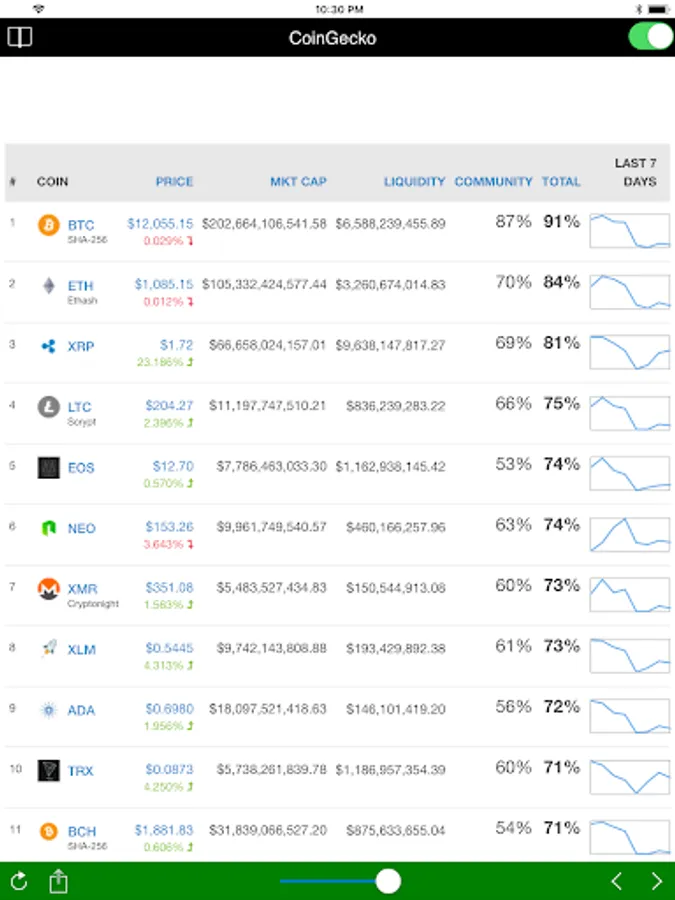The image size is (675, 900).
Task: Select BTC market cap $202,664,106,541.58
Action: [264, 223]
